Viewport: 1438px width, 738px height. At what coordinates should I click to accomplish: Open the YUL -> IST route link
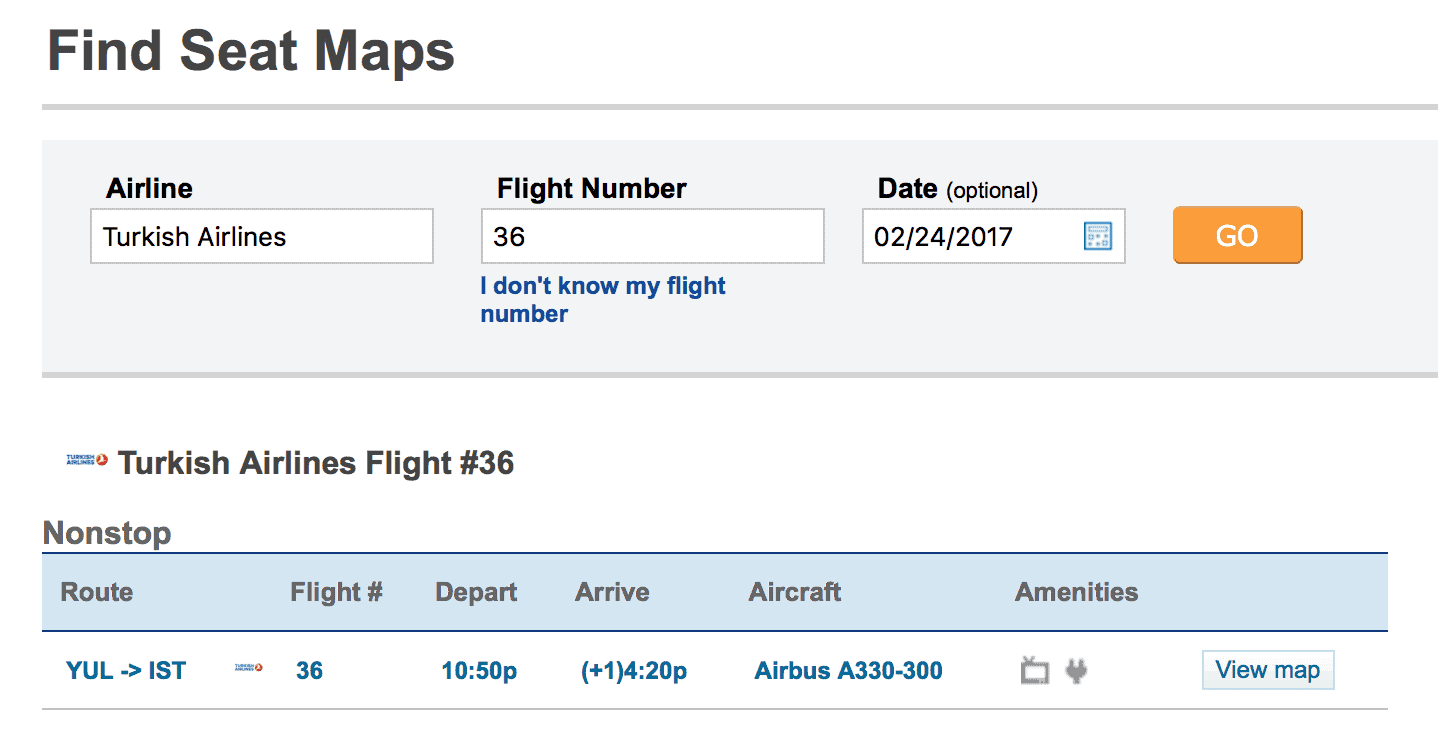pyautogui.click(x=126, y=670)
